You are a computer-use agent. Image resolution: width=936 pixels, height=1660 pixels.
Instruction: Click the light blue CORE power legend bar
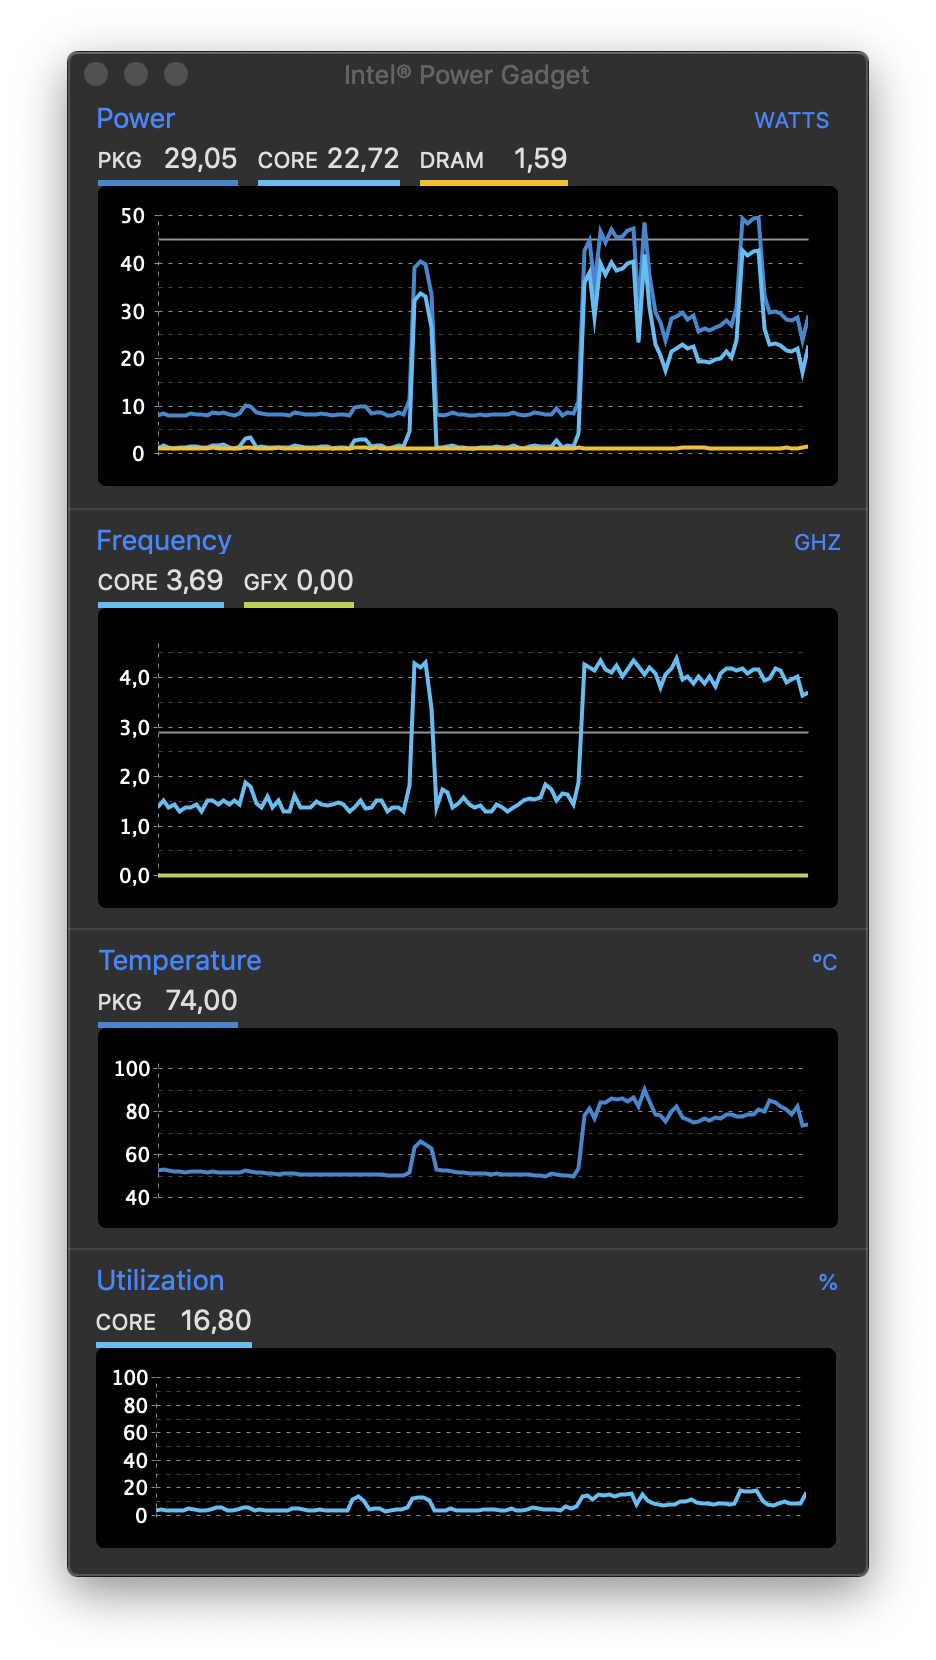(x=329, y=183)
